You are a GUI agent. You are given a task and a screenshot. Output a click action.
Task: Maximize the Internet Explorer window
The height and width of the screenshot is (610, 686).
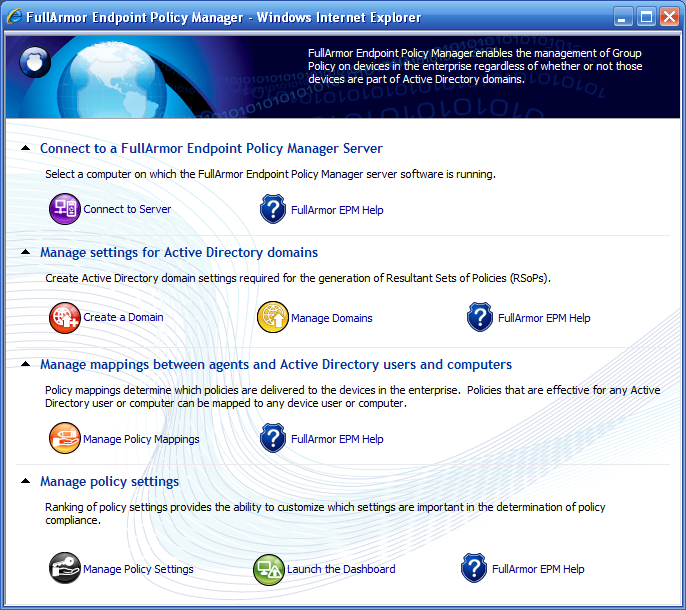point(646,18)
